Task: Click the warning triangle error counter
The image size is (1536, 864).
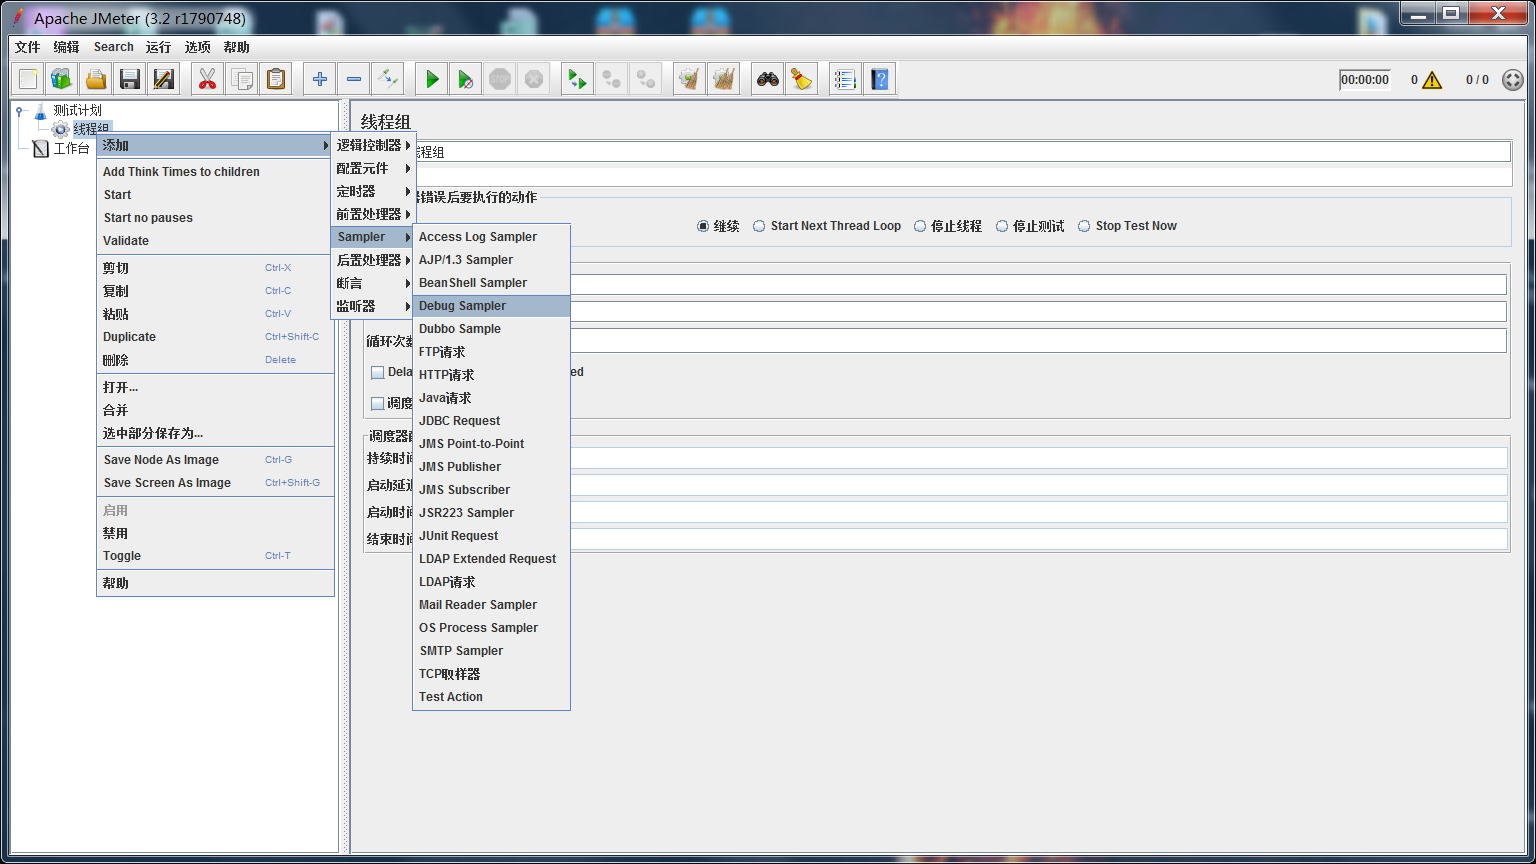Action: click(1432, 80)
